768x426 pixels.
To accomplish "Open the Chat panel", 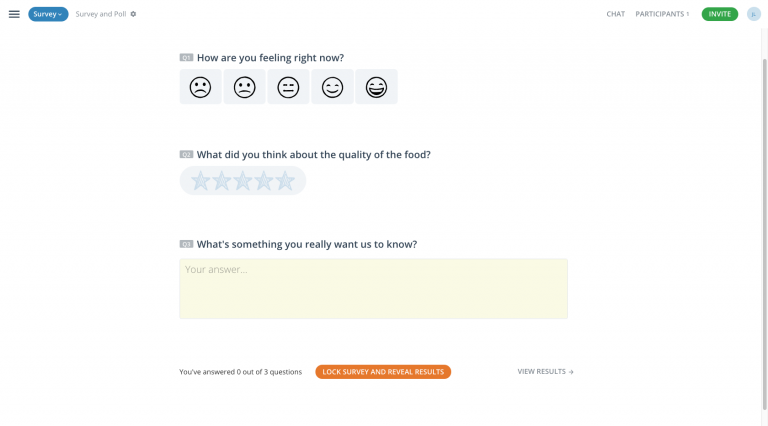I will [x=616, y=14].
